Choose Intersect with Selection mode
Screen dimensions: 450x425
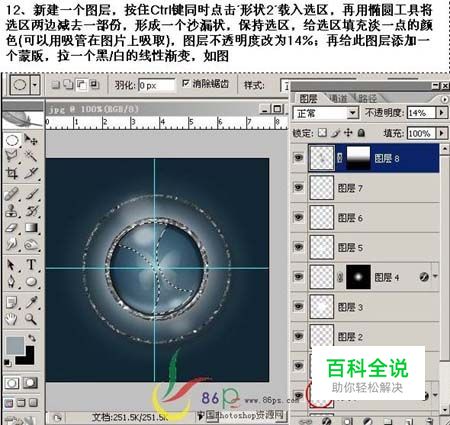tap(94, 85)
